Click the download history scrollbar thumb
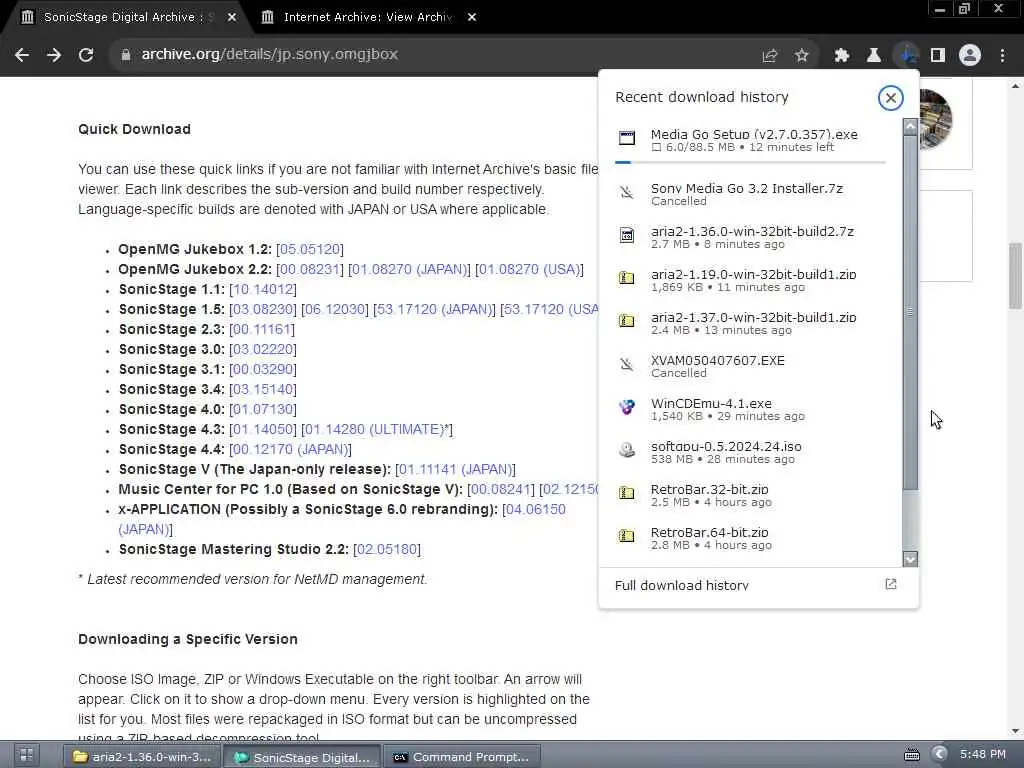 [x=910, y=312]
